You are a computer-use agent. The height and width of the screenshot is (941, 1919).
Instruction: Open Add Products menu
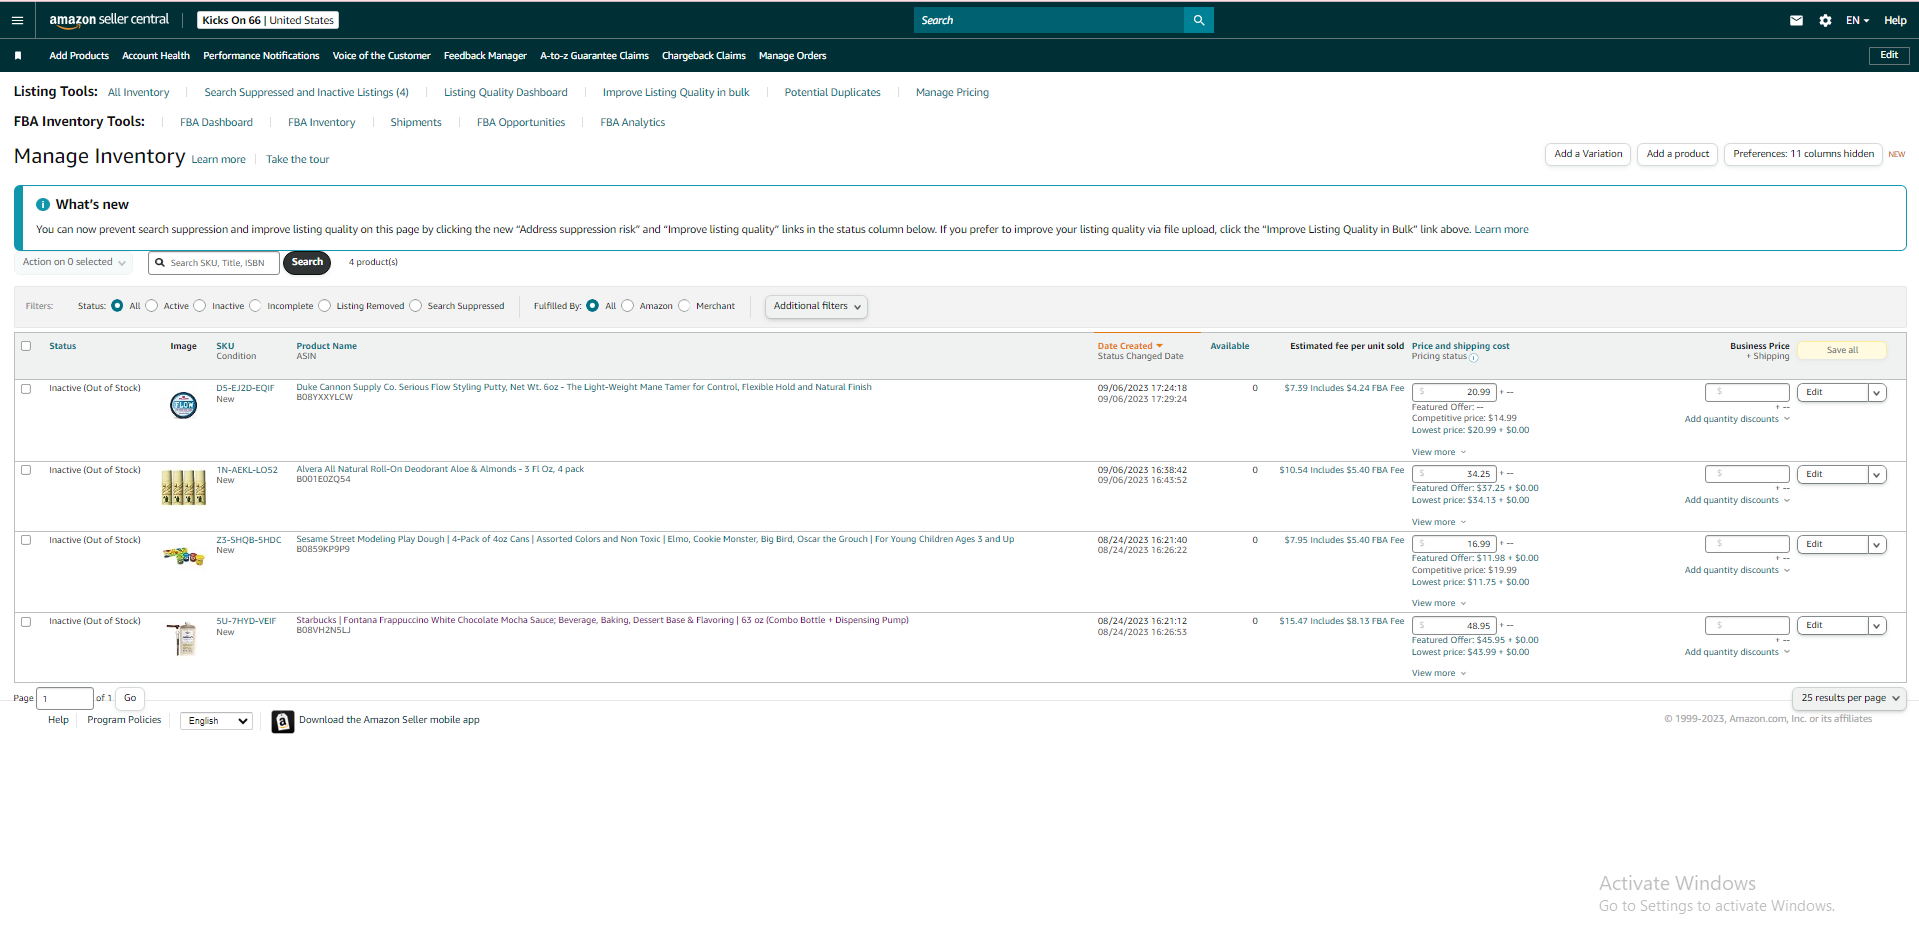pyautogui.click(x=79, y=56)
